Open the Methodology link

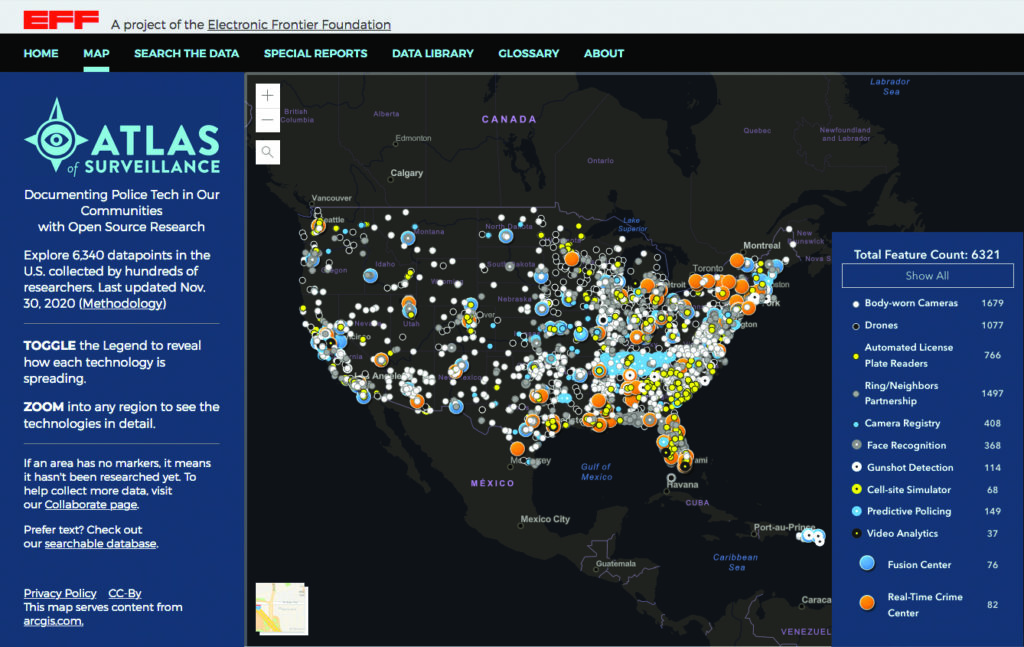pyautogui.click(x=122, y=303)
